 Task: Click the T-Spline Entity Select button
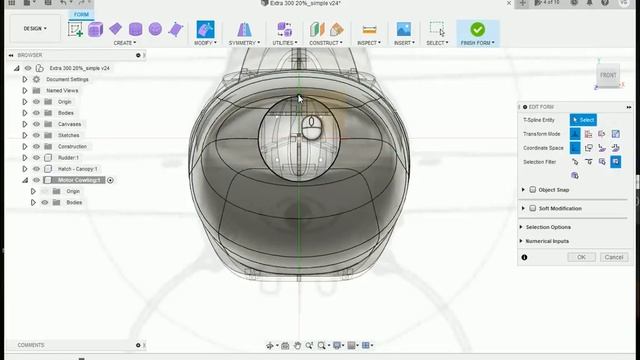(583, 120)
